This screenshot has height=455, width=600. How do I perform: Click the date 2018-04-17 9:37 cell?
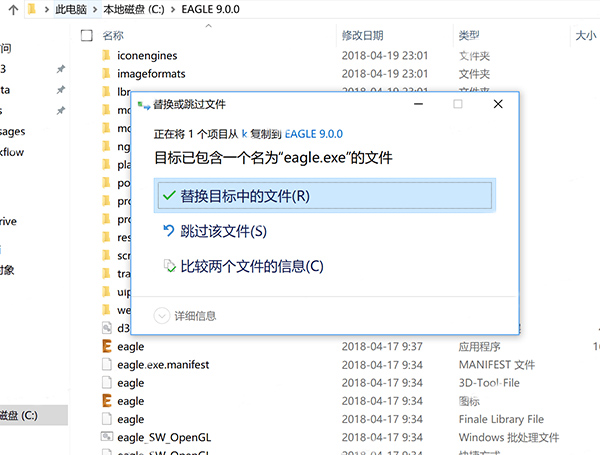point(382,347)
